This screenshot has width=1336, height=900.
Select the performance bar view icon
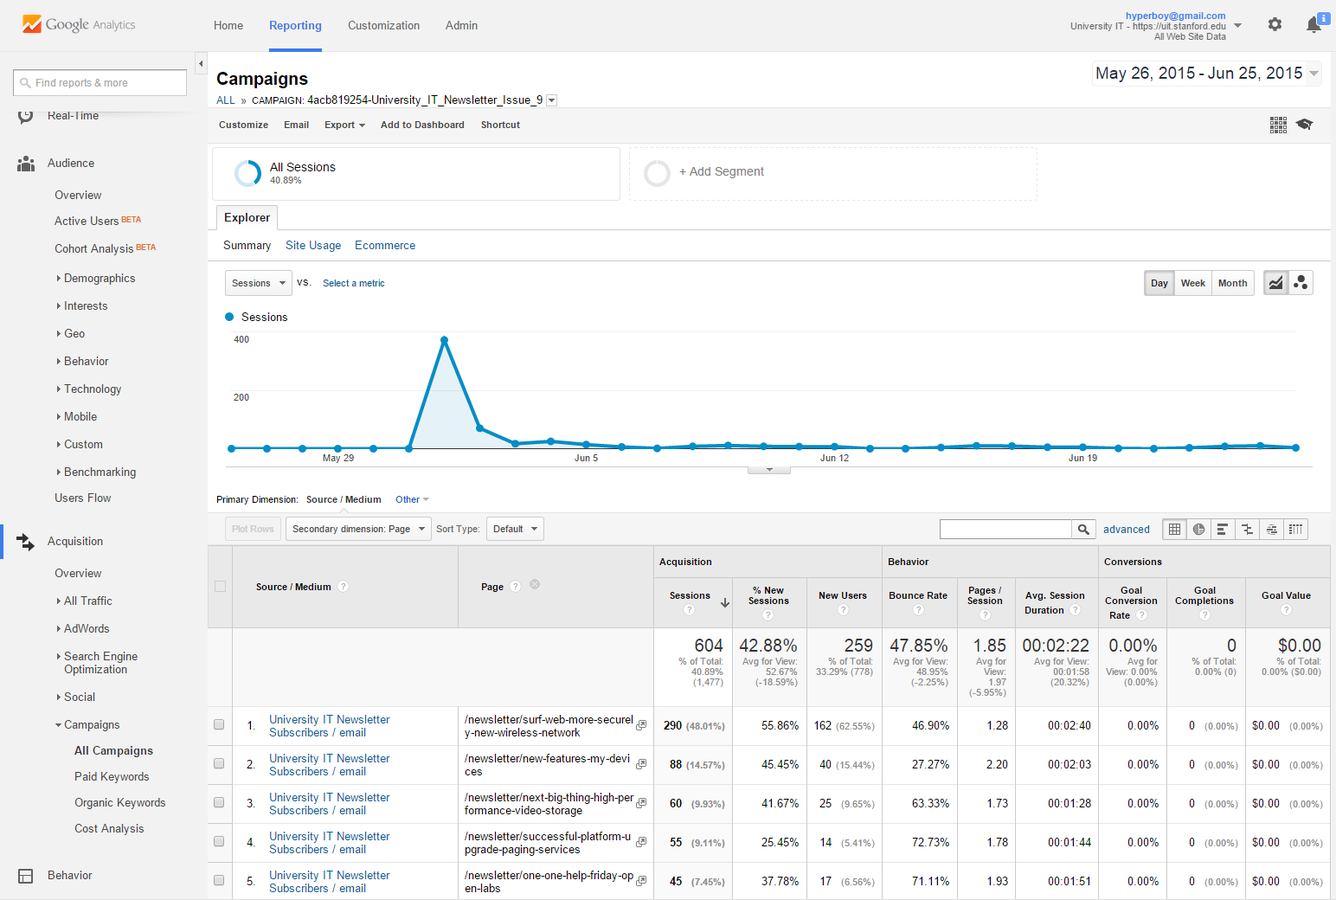[1223, 529]
